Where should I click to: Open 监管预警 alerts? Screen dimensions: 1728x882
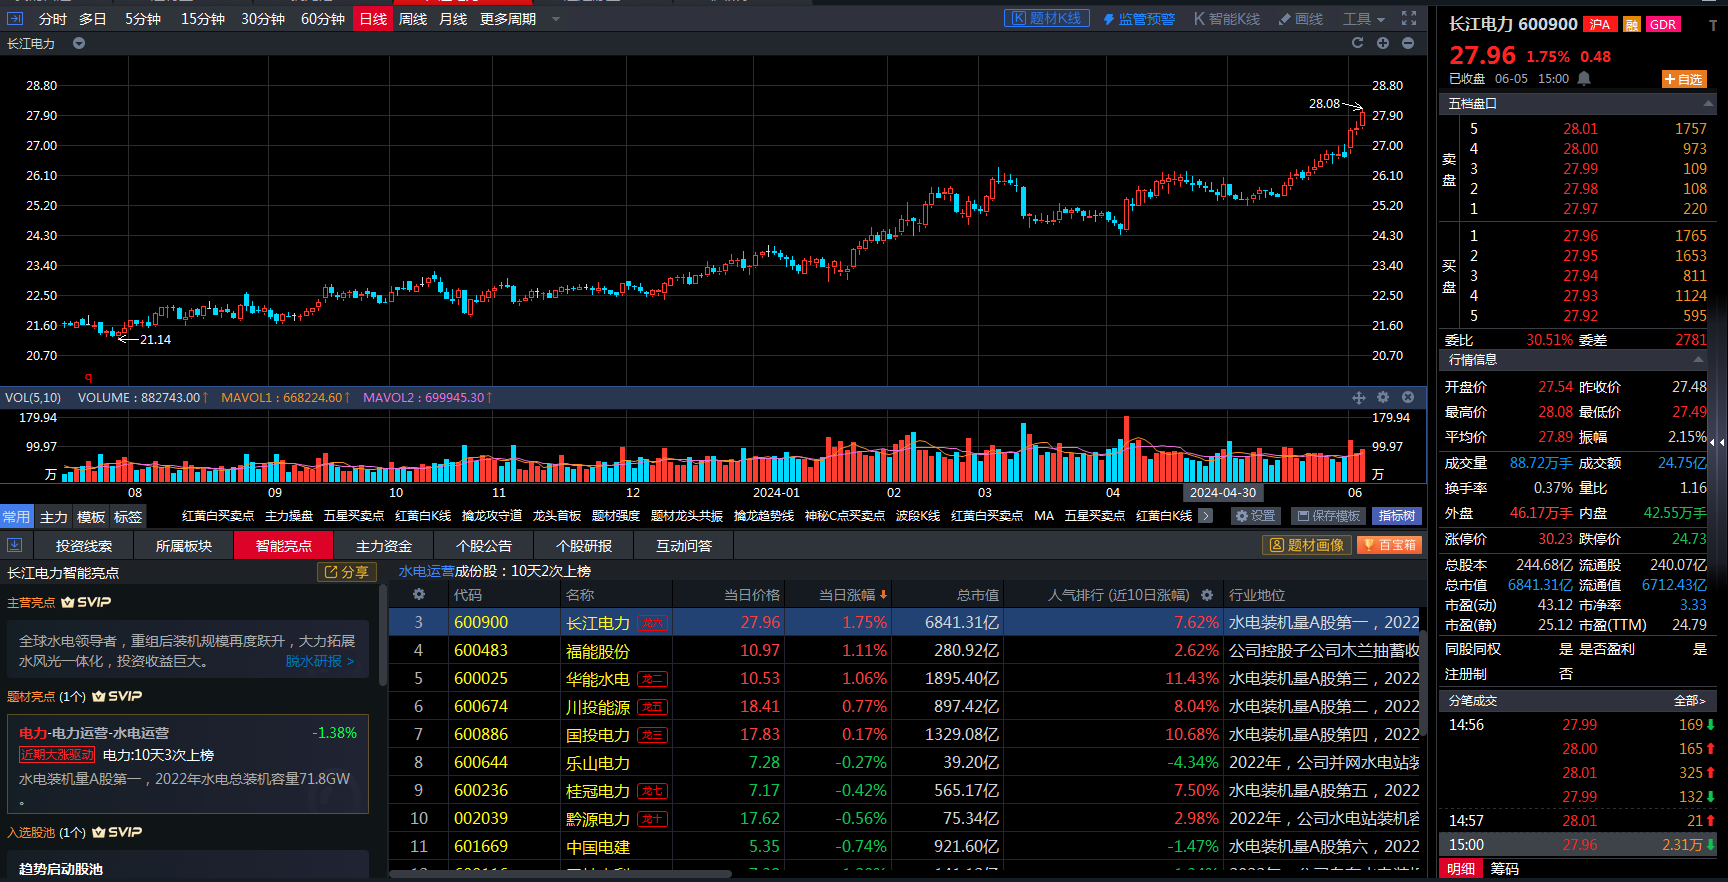click(1139, 19)
